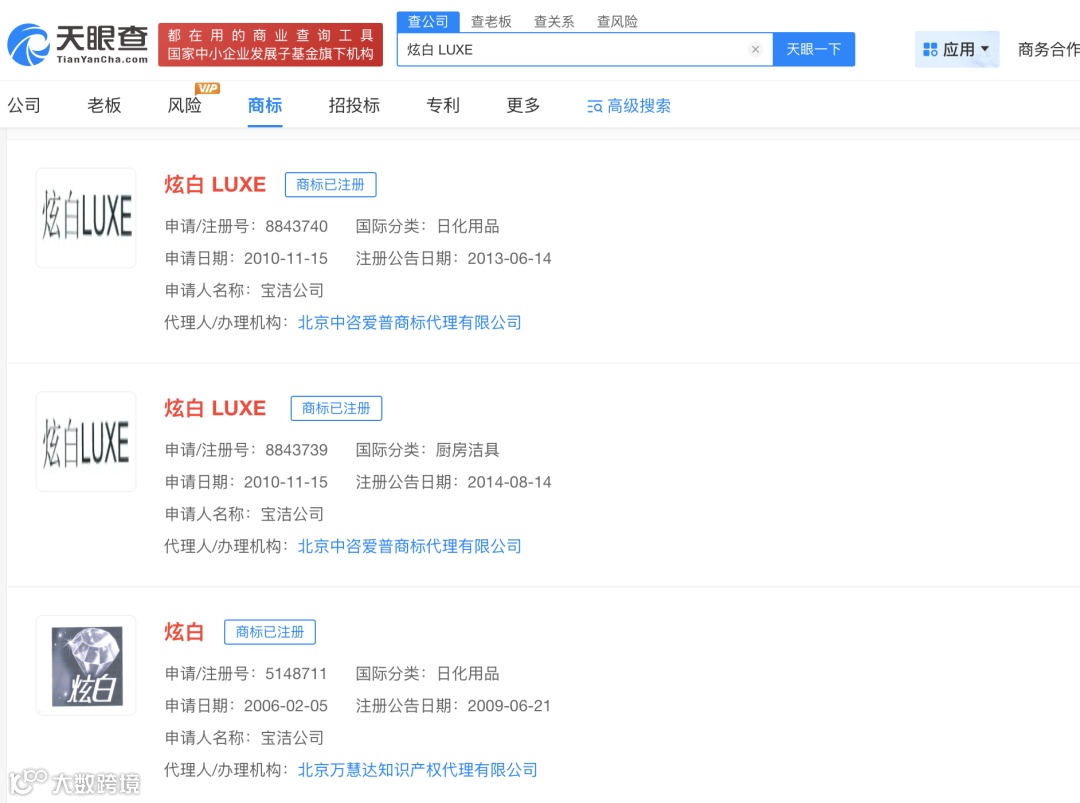This screenshot has width=1080, height=803.
Task: Click the date 2013-06-14
Action: pos(510,258)
